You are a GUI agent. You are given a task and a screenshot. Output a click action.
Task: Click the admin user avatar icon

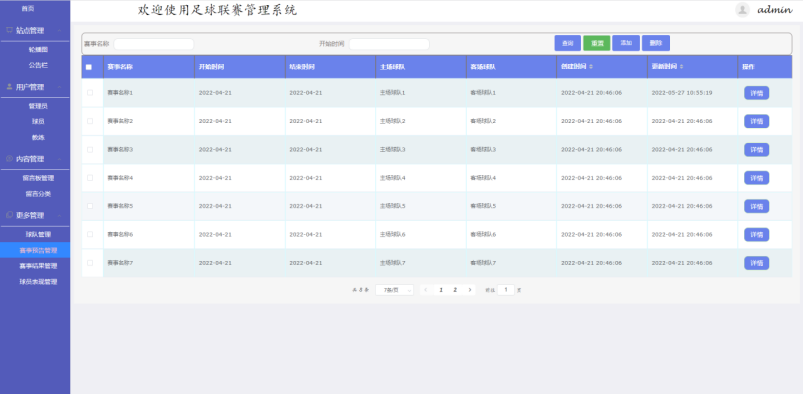click(742, 10)
